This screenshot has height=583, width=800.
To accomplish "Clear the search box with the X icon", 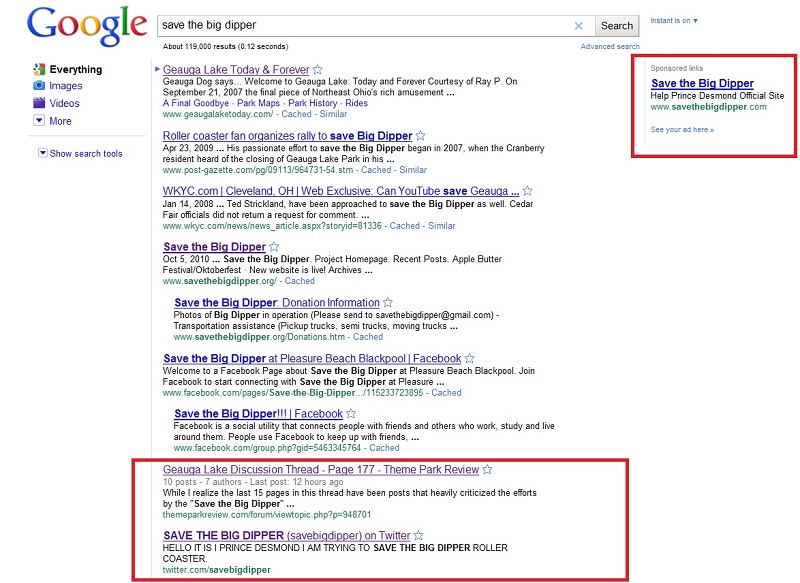I will 579,26.
